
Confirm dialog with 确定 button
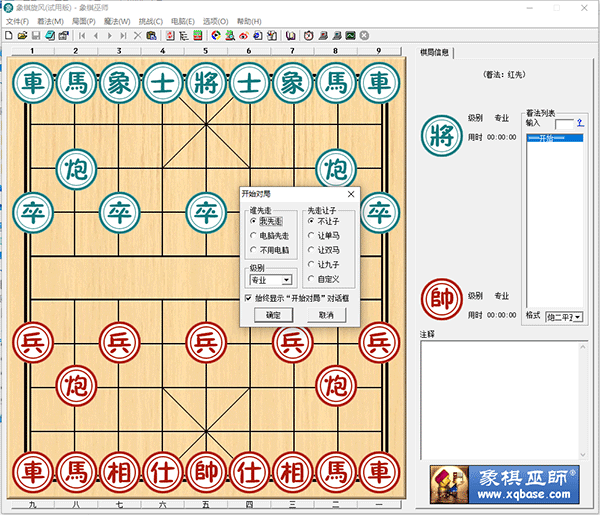pos(274,315)
